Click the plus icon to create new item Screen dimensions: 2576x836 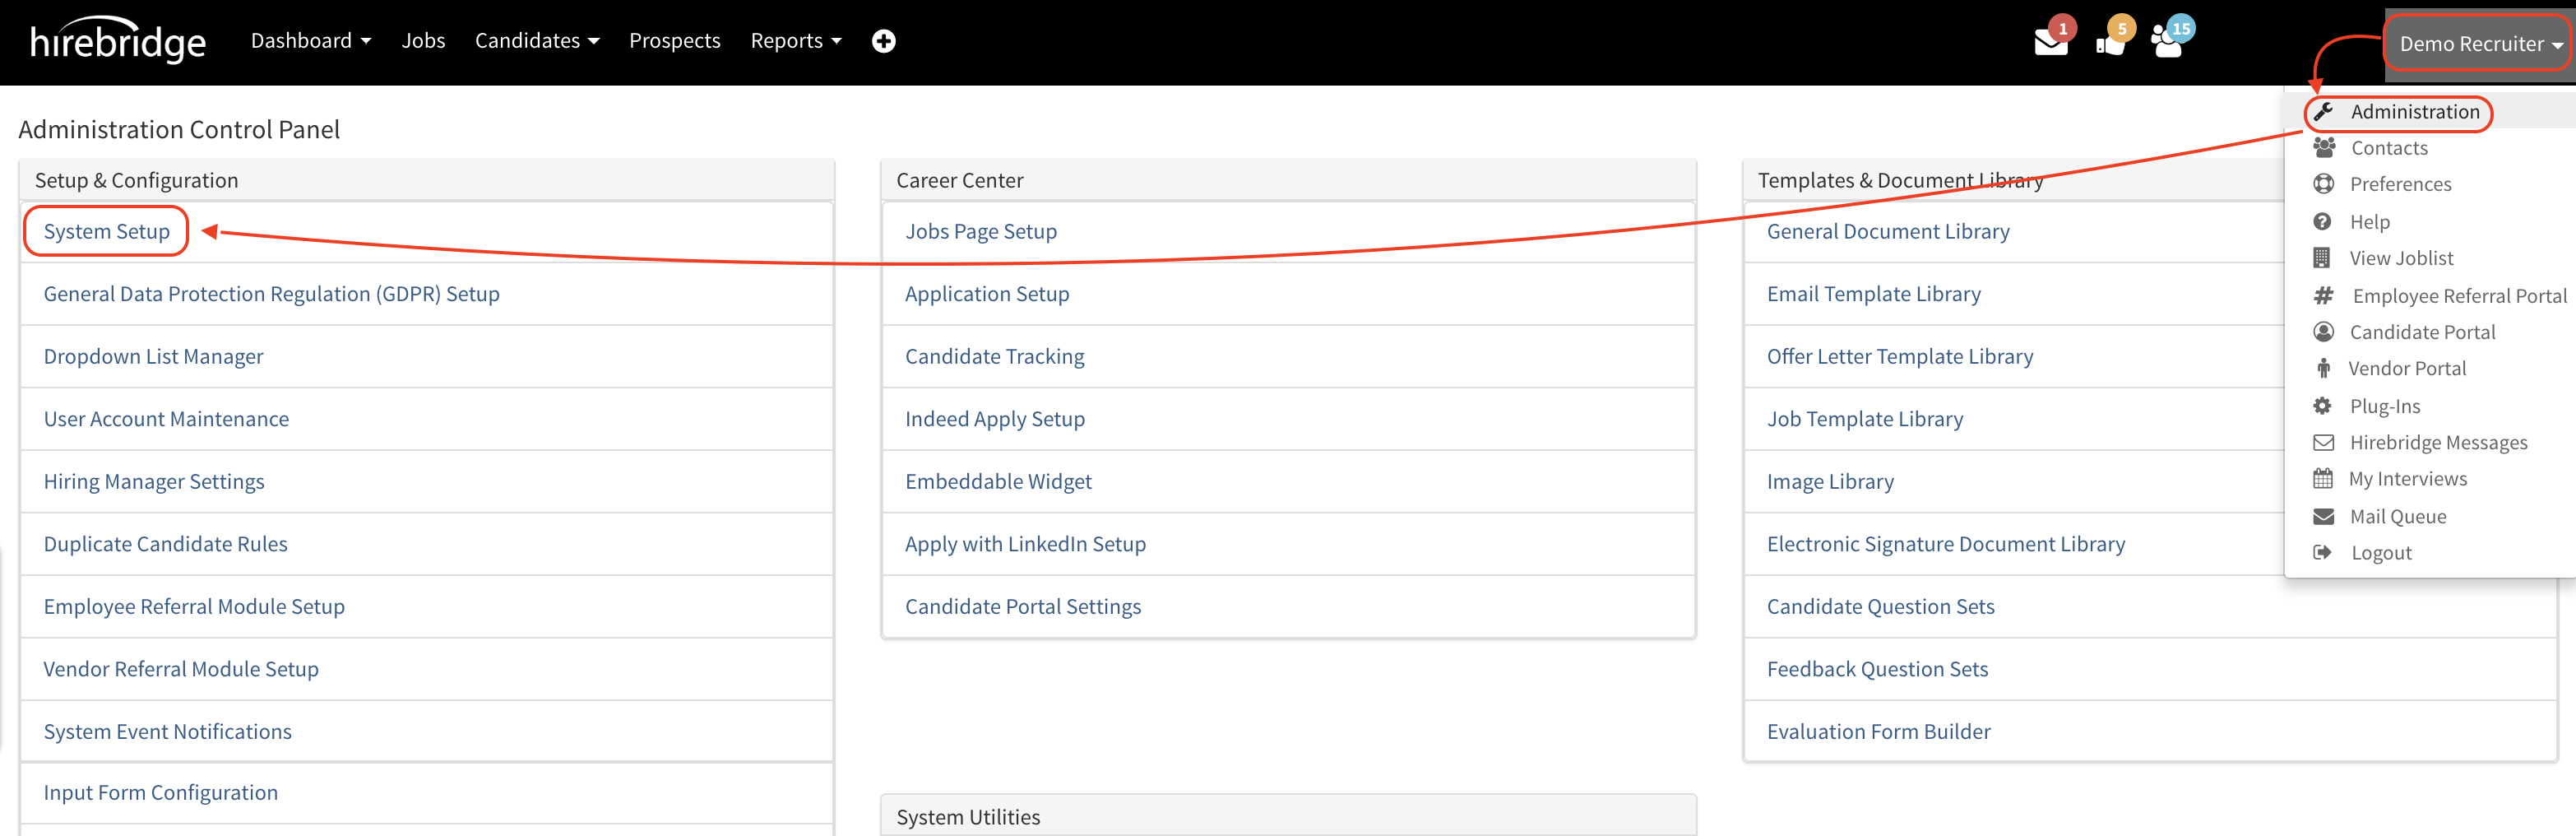tap(883, 41)
